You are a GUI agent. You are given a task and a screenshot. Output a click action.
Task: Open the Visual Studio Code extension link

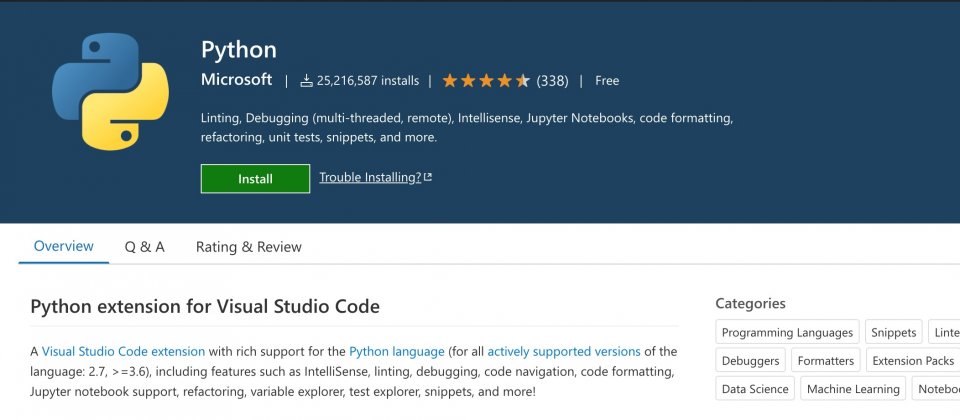click(123, 351)
